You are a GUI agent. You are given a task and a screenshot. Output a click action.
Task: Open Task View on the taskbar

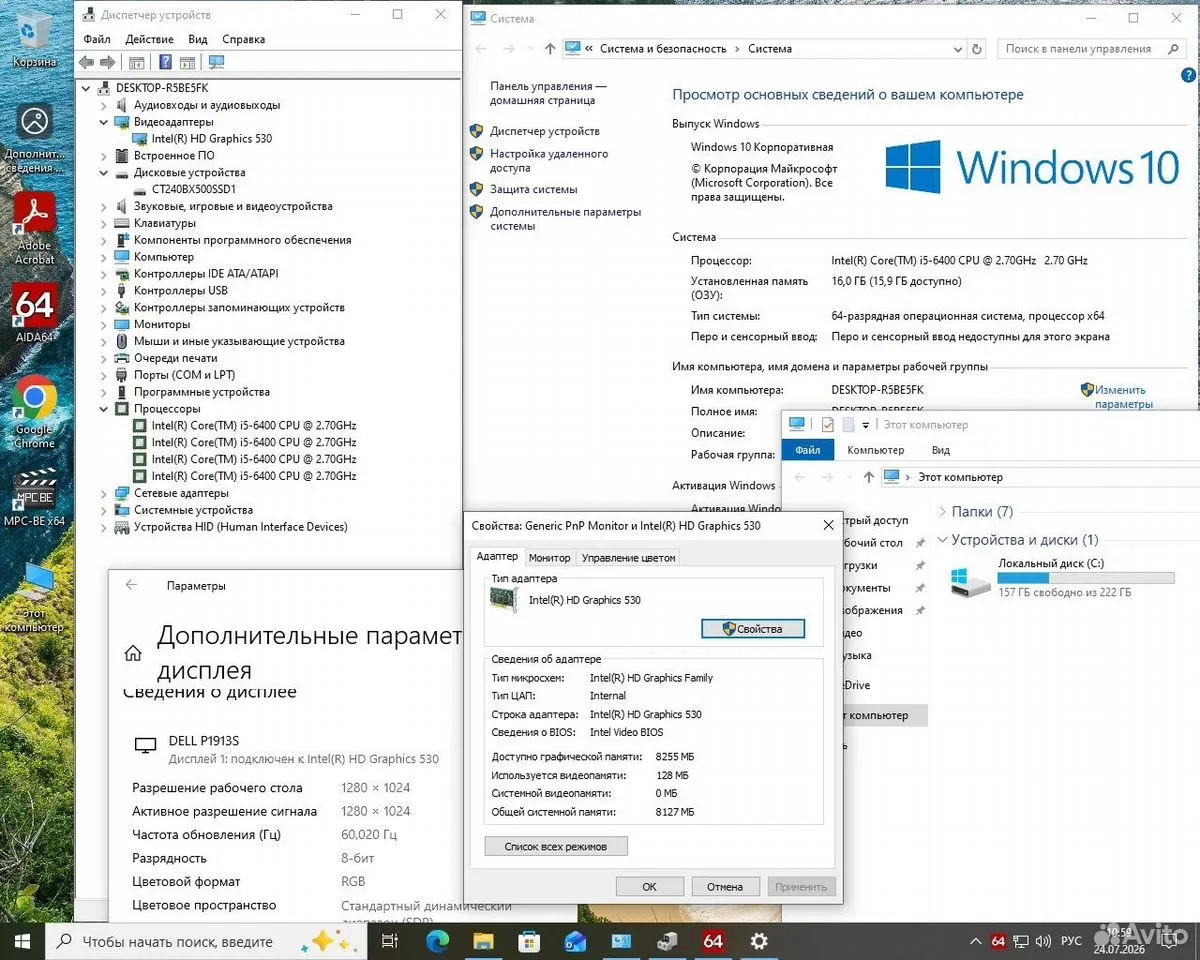tap(390, 941)
